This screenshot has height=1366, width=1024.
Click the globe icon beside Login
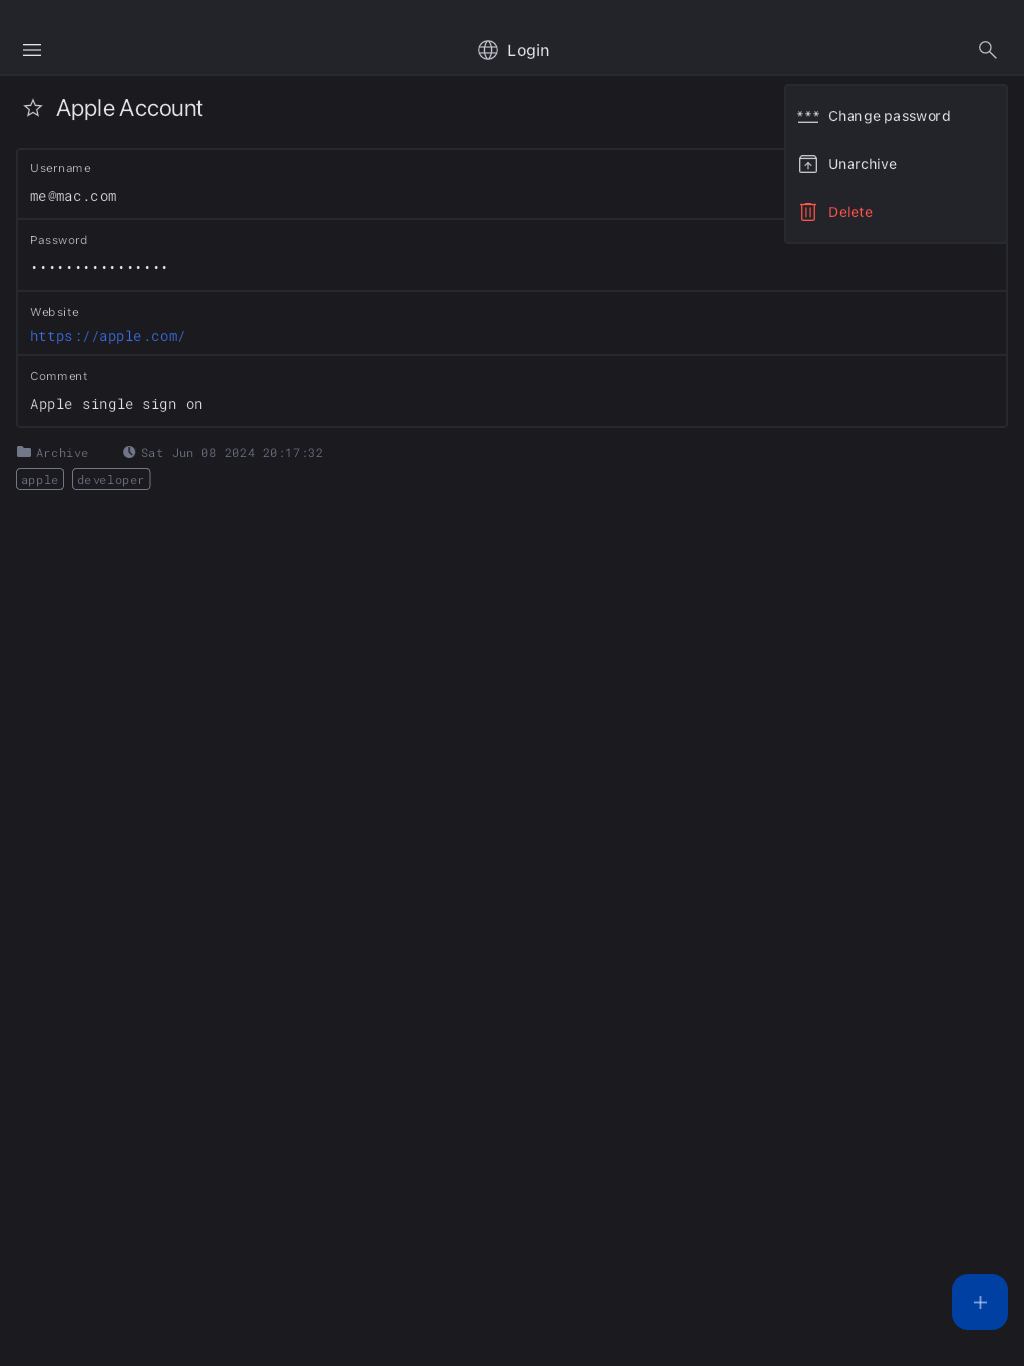point(488,50)
